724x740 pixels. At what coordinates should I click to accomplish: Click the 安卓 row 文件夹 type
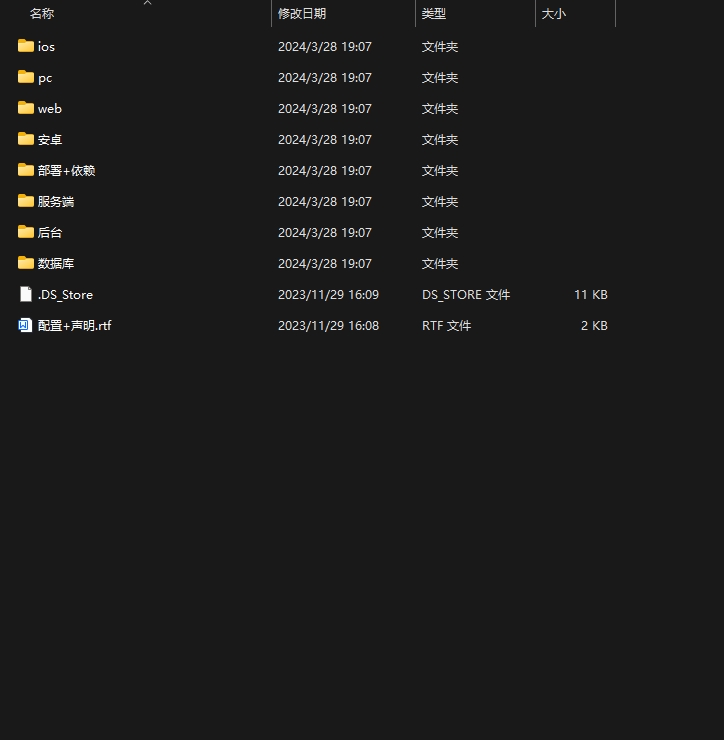pos(440,140)
